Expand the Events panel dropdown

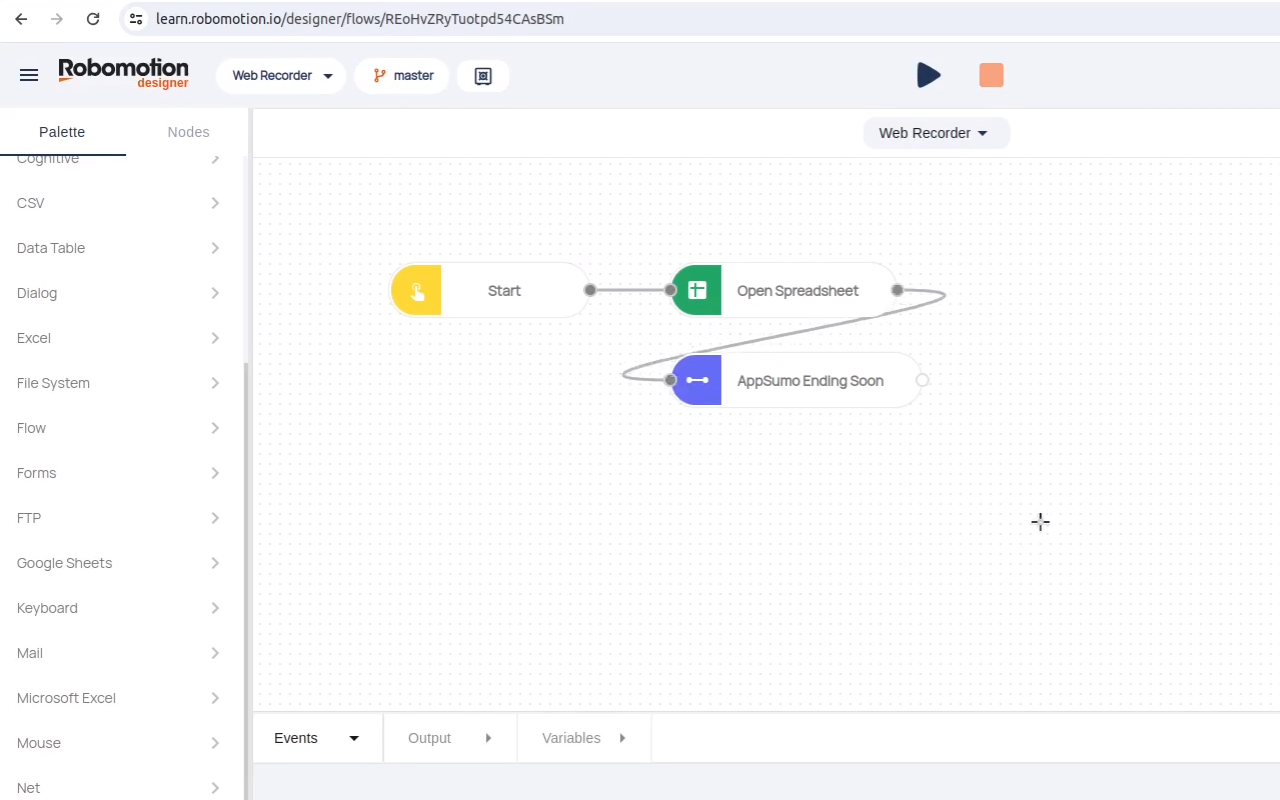(317, 738)
